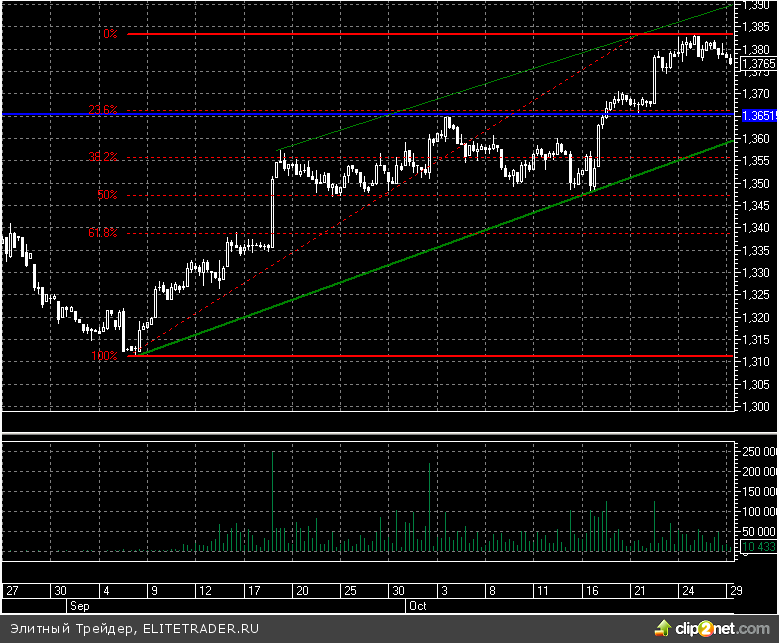Viewport: 779px width, 643px height.
Task: Click the current price tag 1,3765
Action: (757, 63)
